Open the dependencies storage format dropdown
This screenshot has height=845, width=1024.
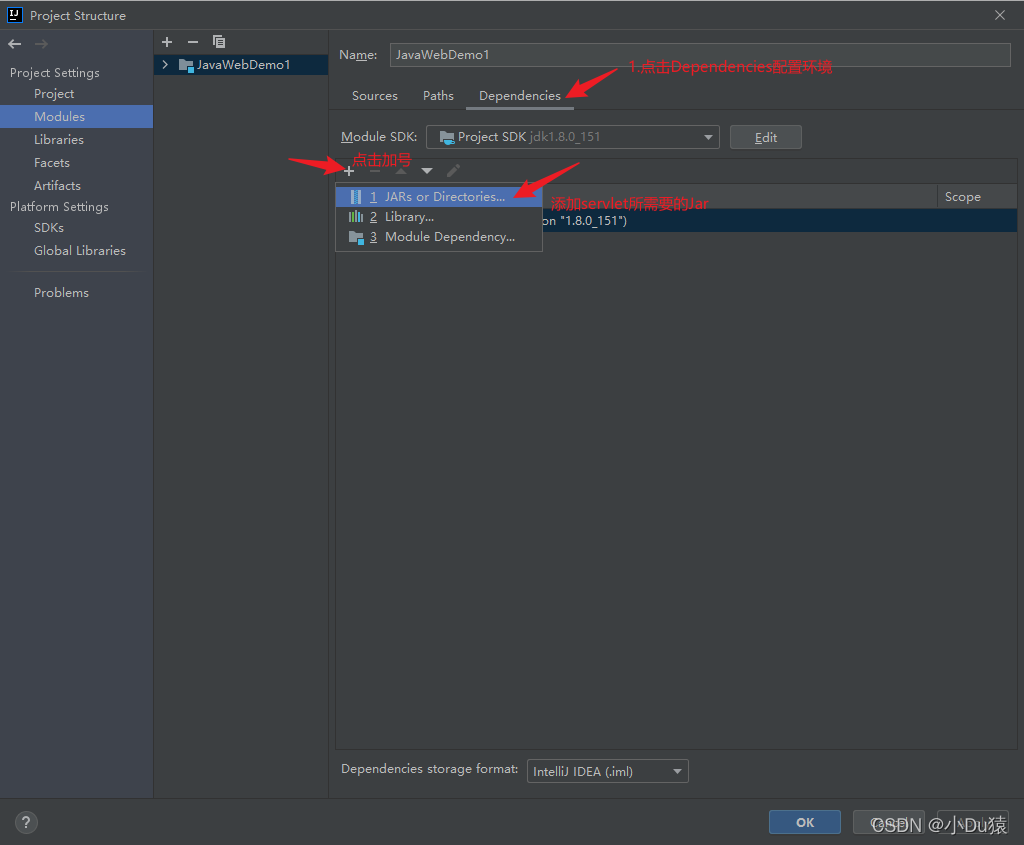tap(607, 771)
